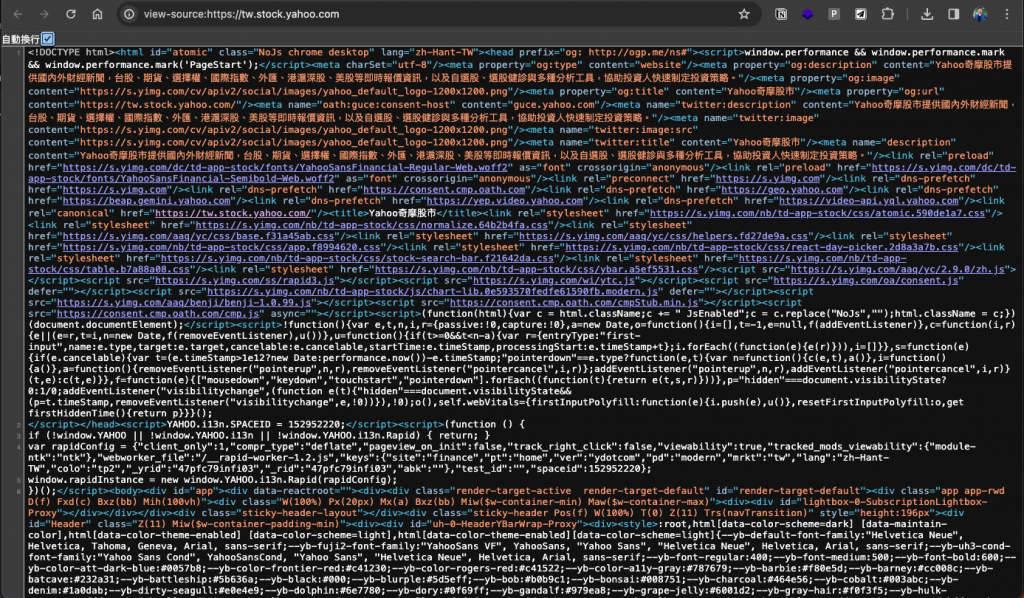Image resolution: width=1024 pixels, height=598 pixels.
Task: Open the ybar.a5ef5531.css link
Action: [536, 269]
